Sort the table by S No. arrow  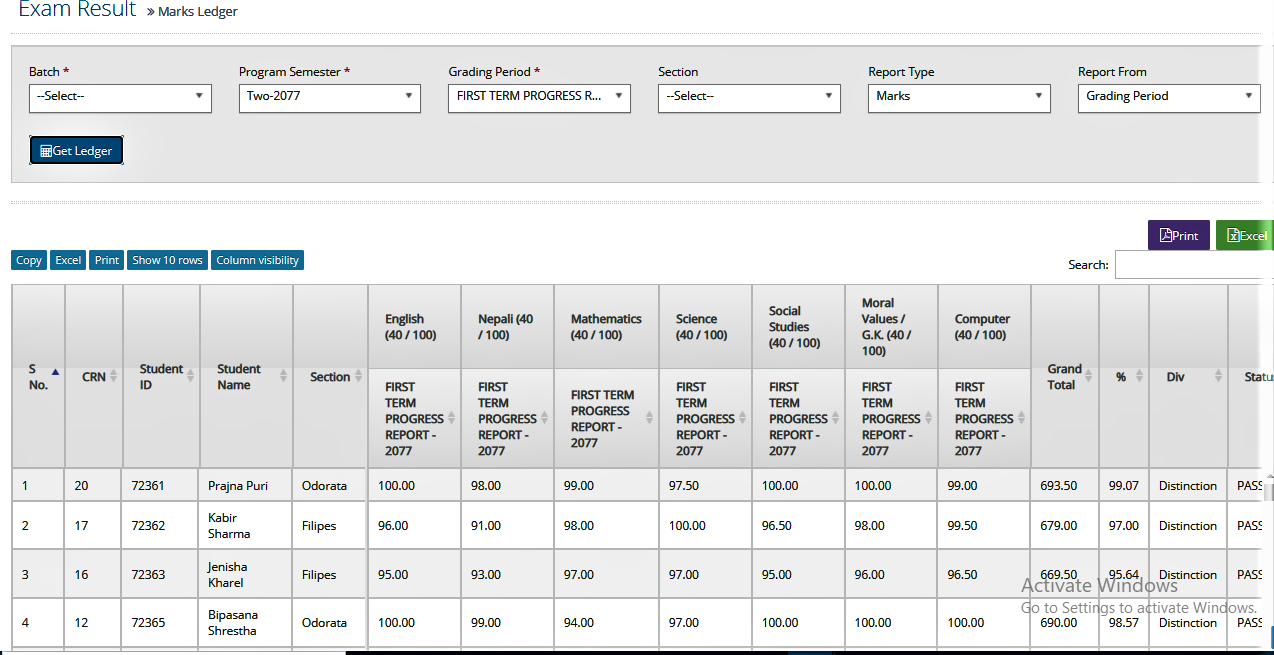[x=55, y=371]
